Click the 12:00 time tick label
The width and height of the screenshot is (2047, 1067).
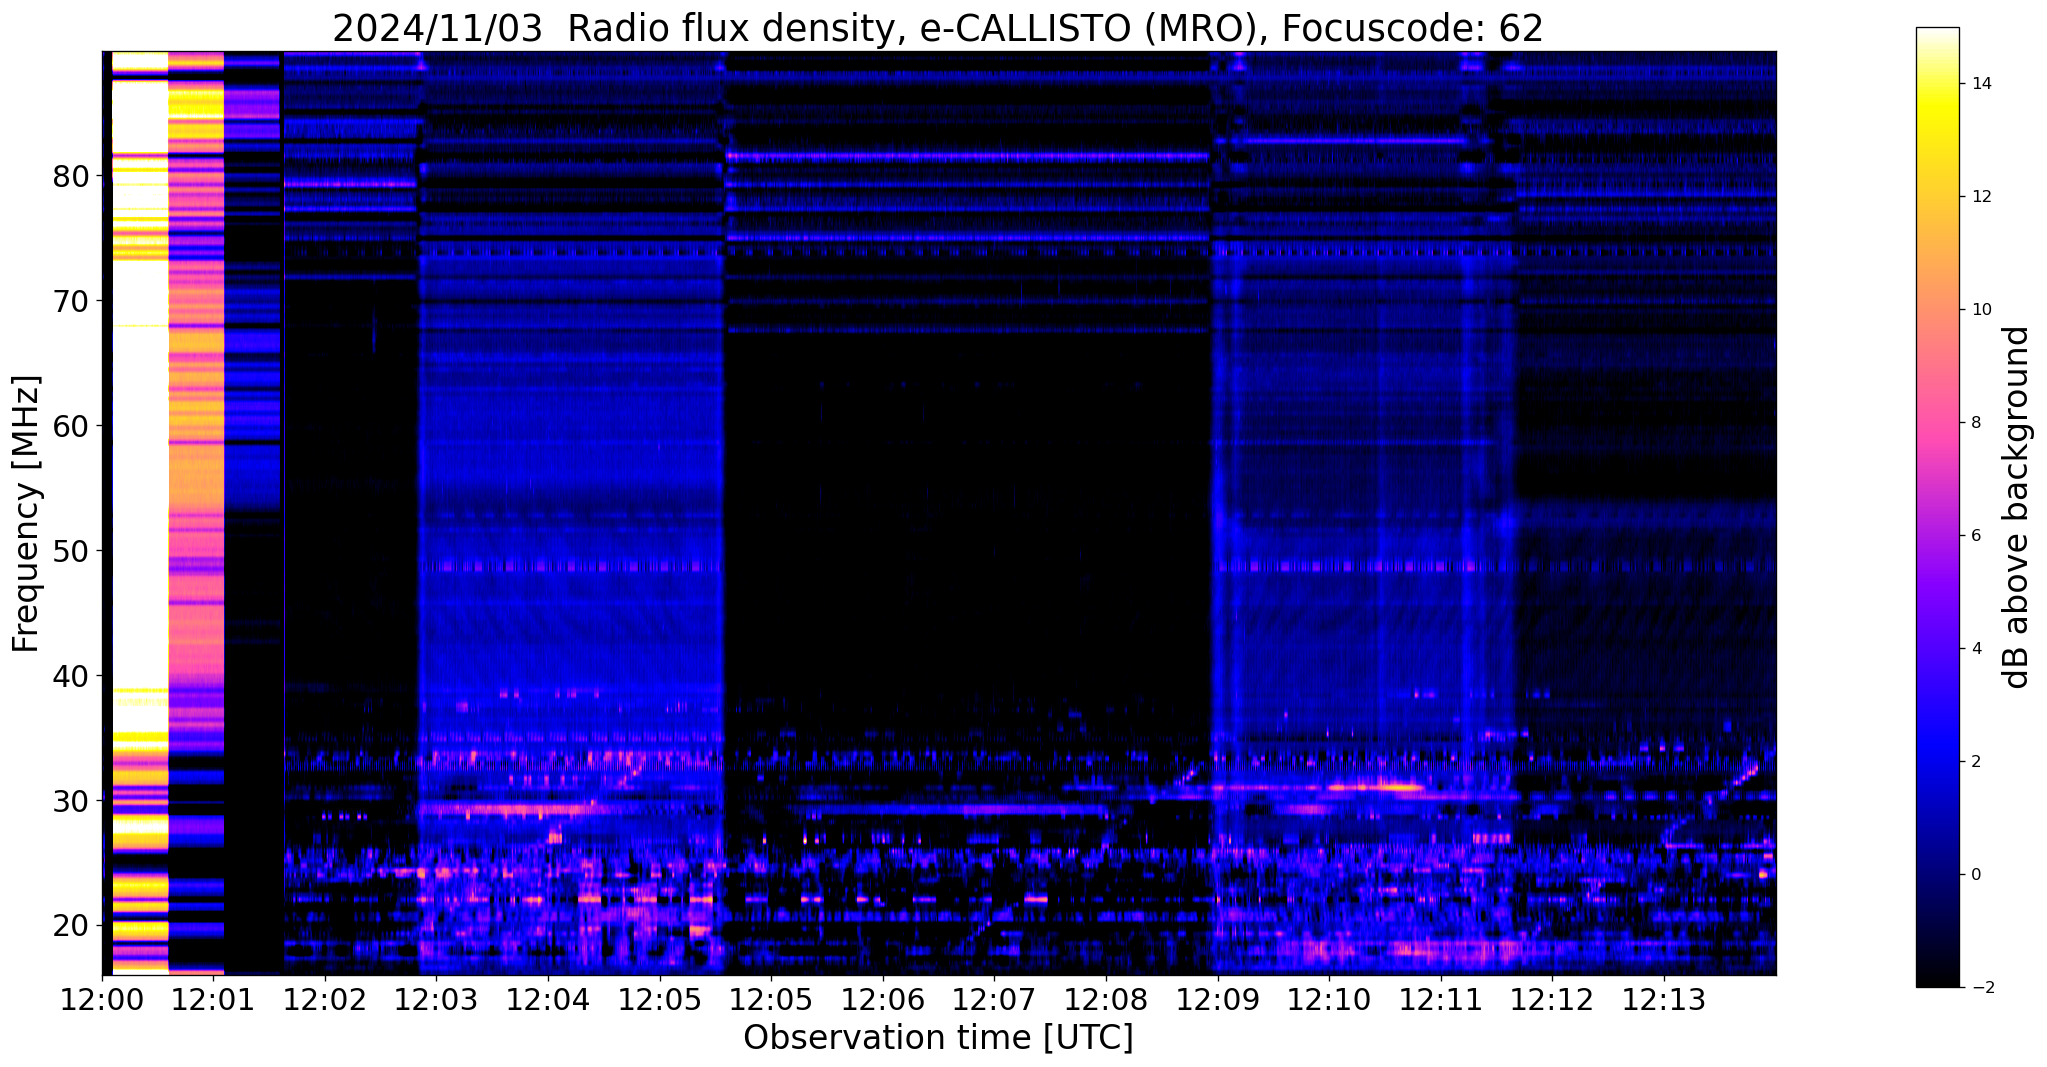point(102,1000)
